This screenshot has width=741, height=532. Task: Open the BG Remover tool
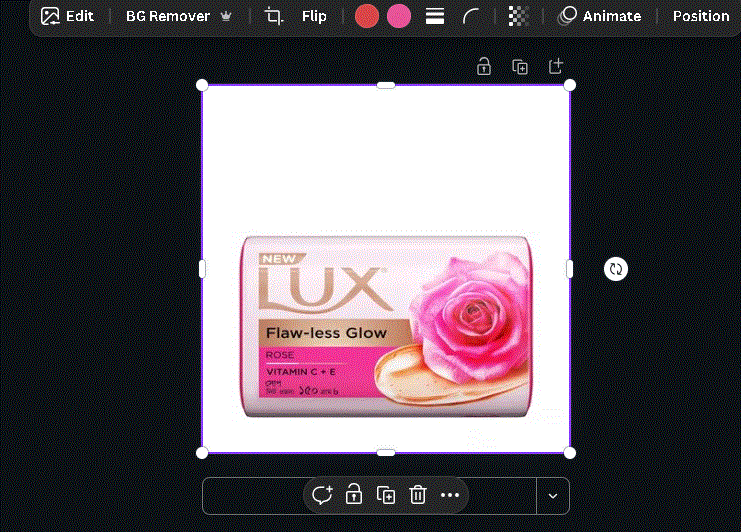pos(168,16)
